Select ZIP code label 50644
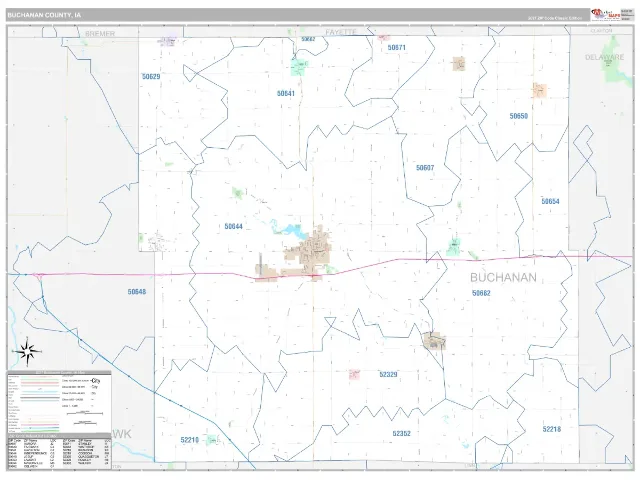This screenshot has width=640, height=480. (x=233, y=226)
